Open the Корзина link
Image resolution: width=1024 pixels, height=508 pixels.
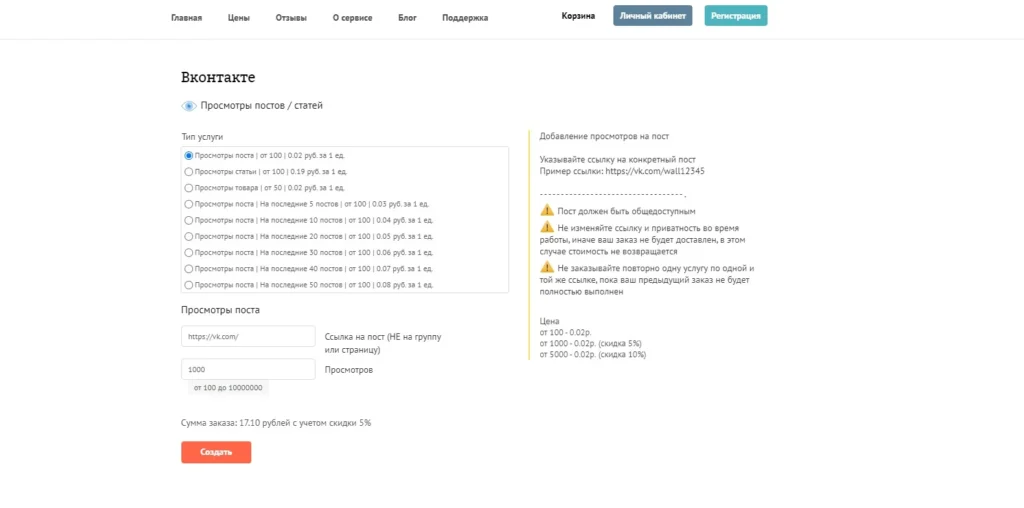click(578, 16)
